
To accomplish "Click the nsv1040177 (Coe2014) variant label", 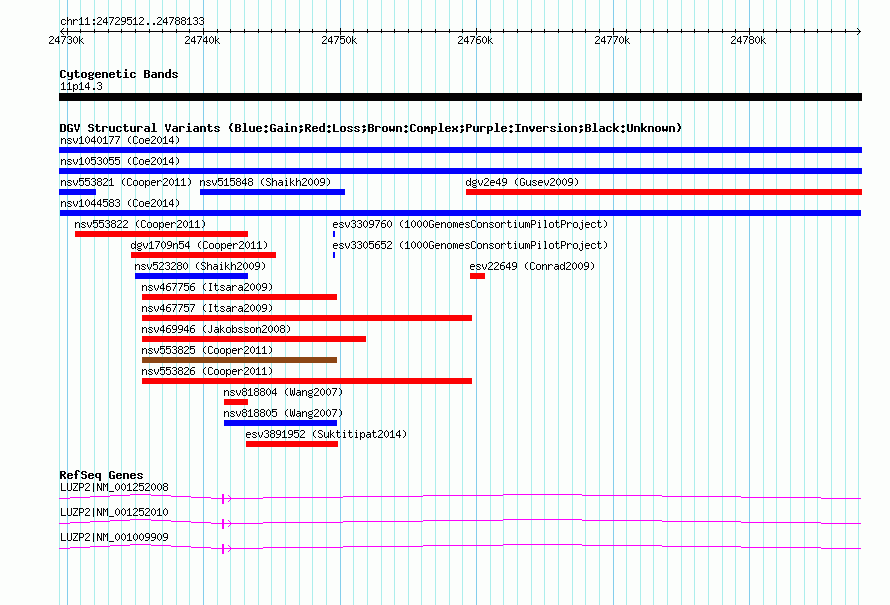I will click(x=120, y=140).
